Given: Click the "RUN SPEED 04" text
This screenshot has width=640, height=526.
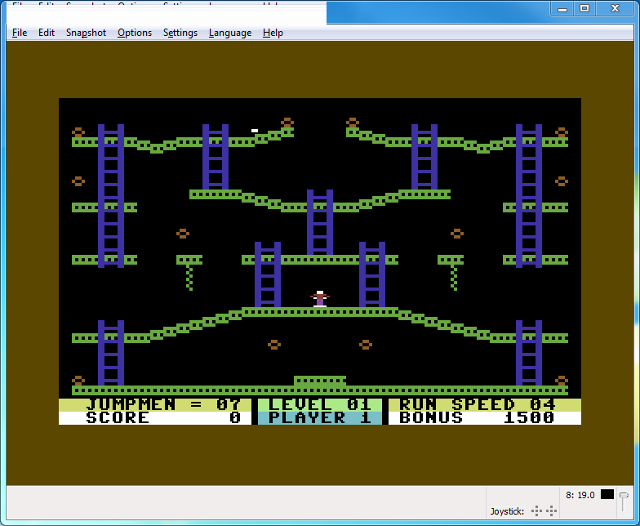Looking at the screenshot, I should pos(477,404).
